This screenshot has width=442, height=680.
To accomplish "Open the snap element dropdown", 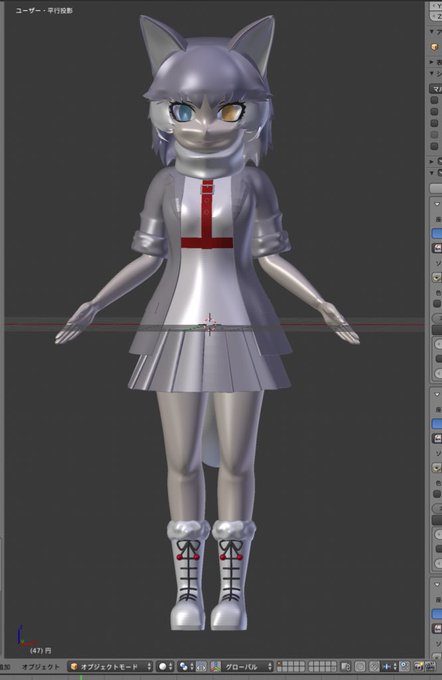I will pyautogui.click(x=389, y=667).
